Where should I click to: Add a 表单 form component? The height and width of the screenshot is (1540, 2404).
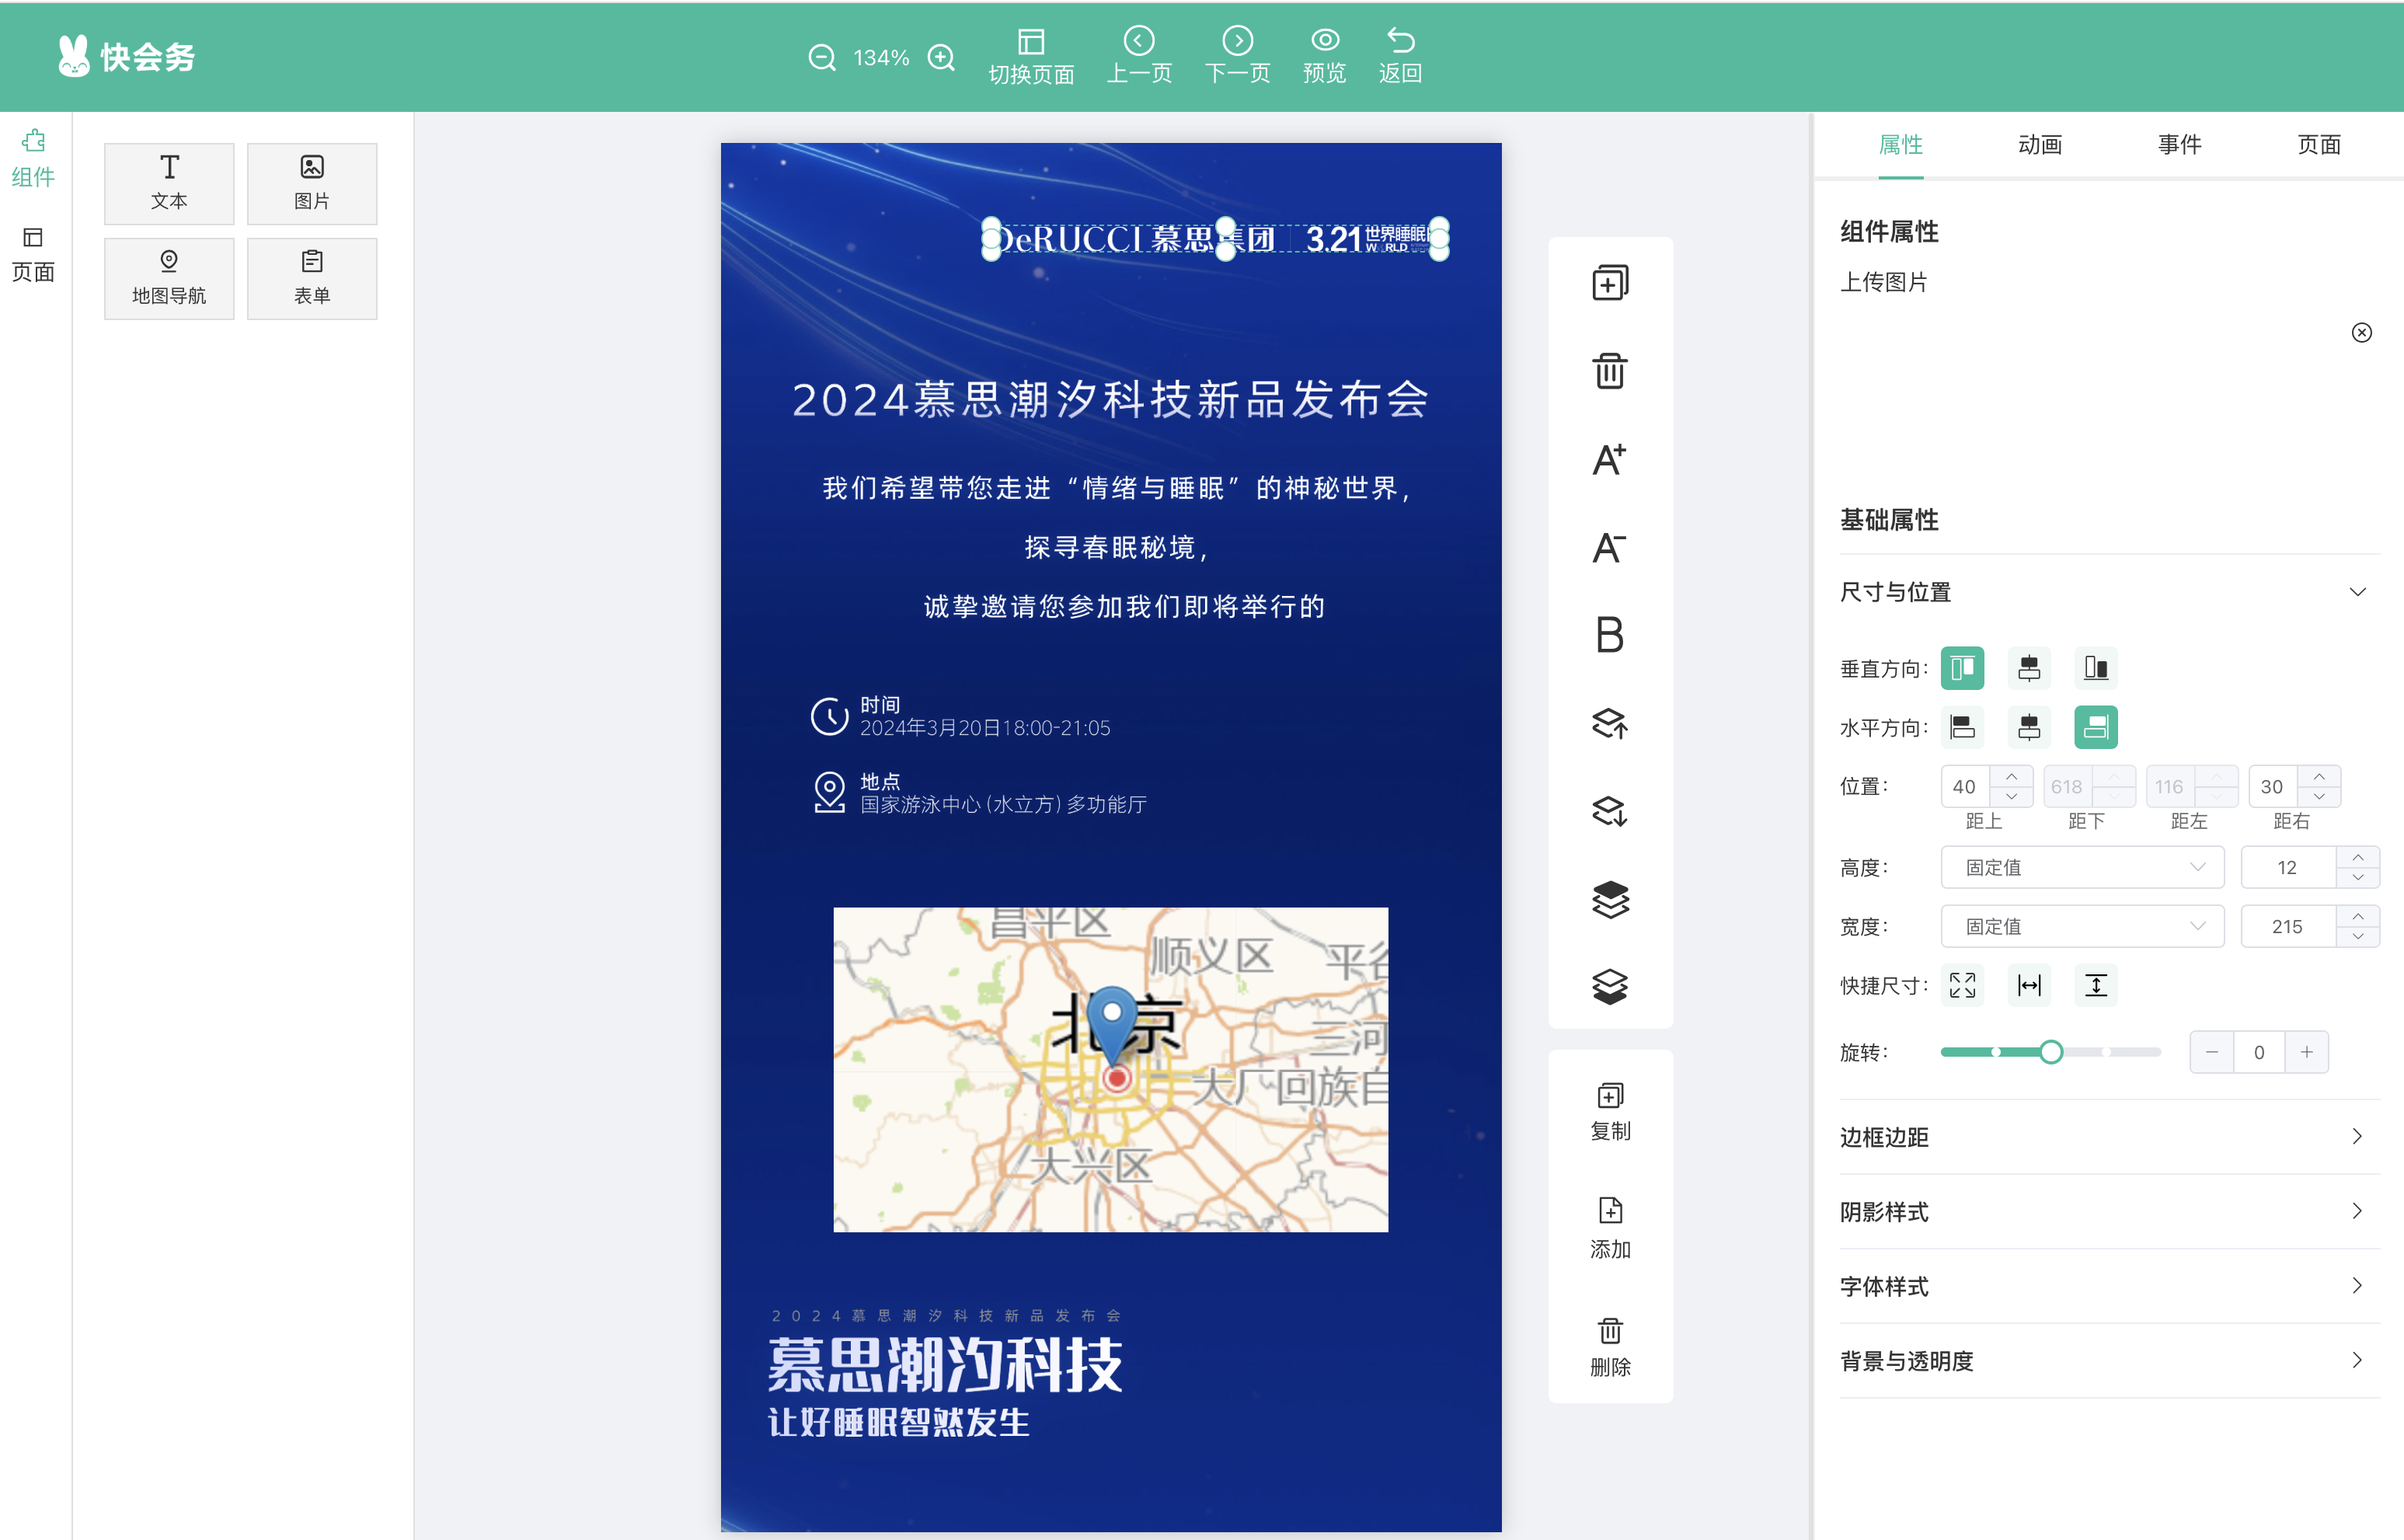312,278
